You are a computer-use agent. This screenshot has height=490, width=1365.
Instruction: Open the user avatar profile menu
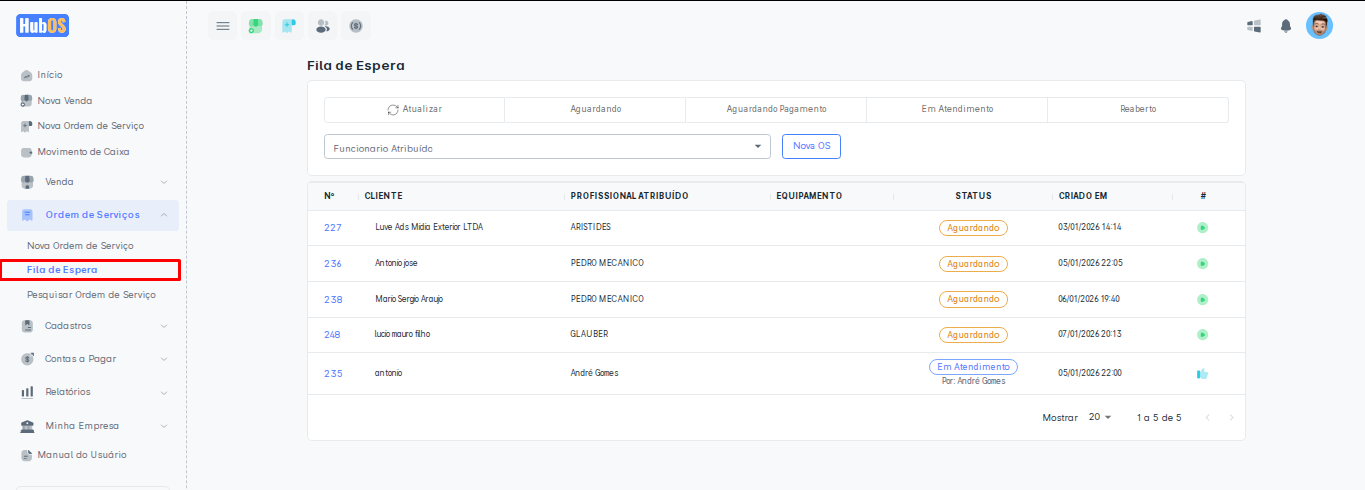click(x=1319, y=26)
